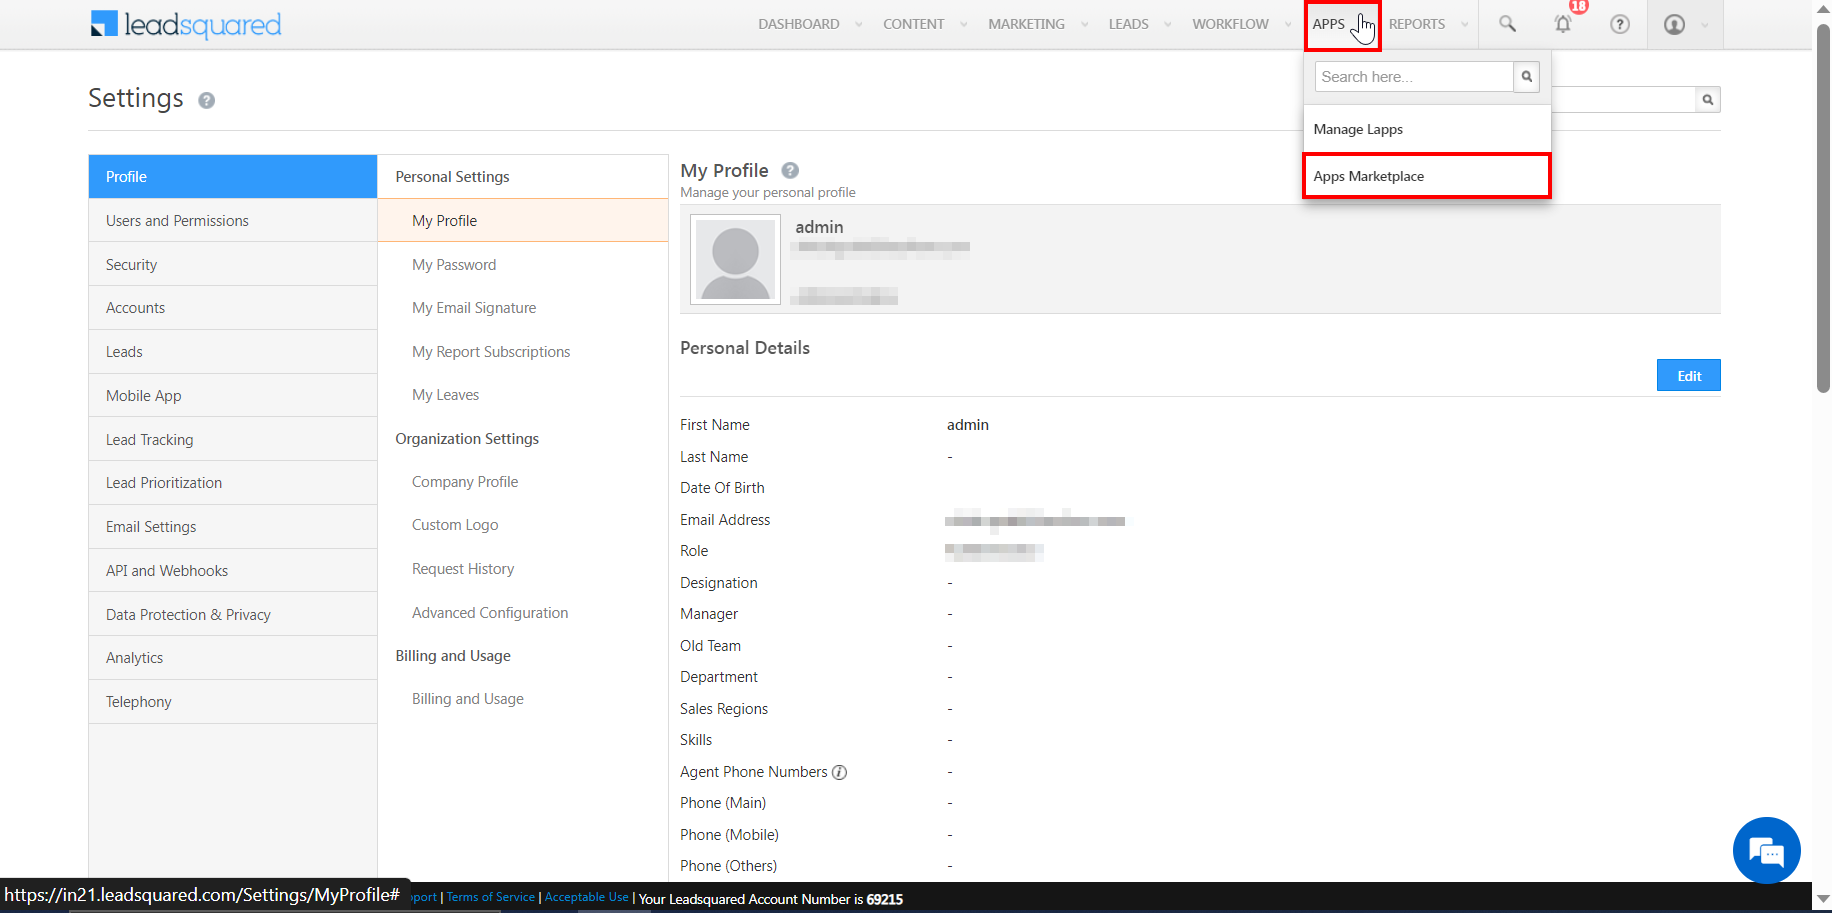Open Email Settings
The width and height of the screenshot is (1832, 913).
(233, 527)
